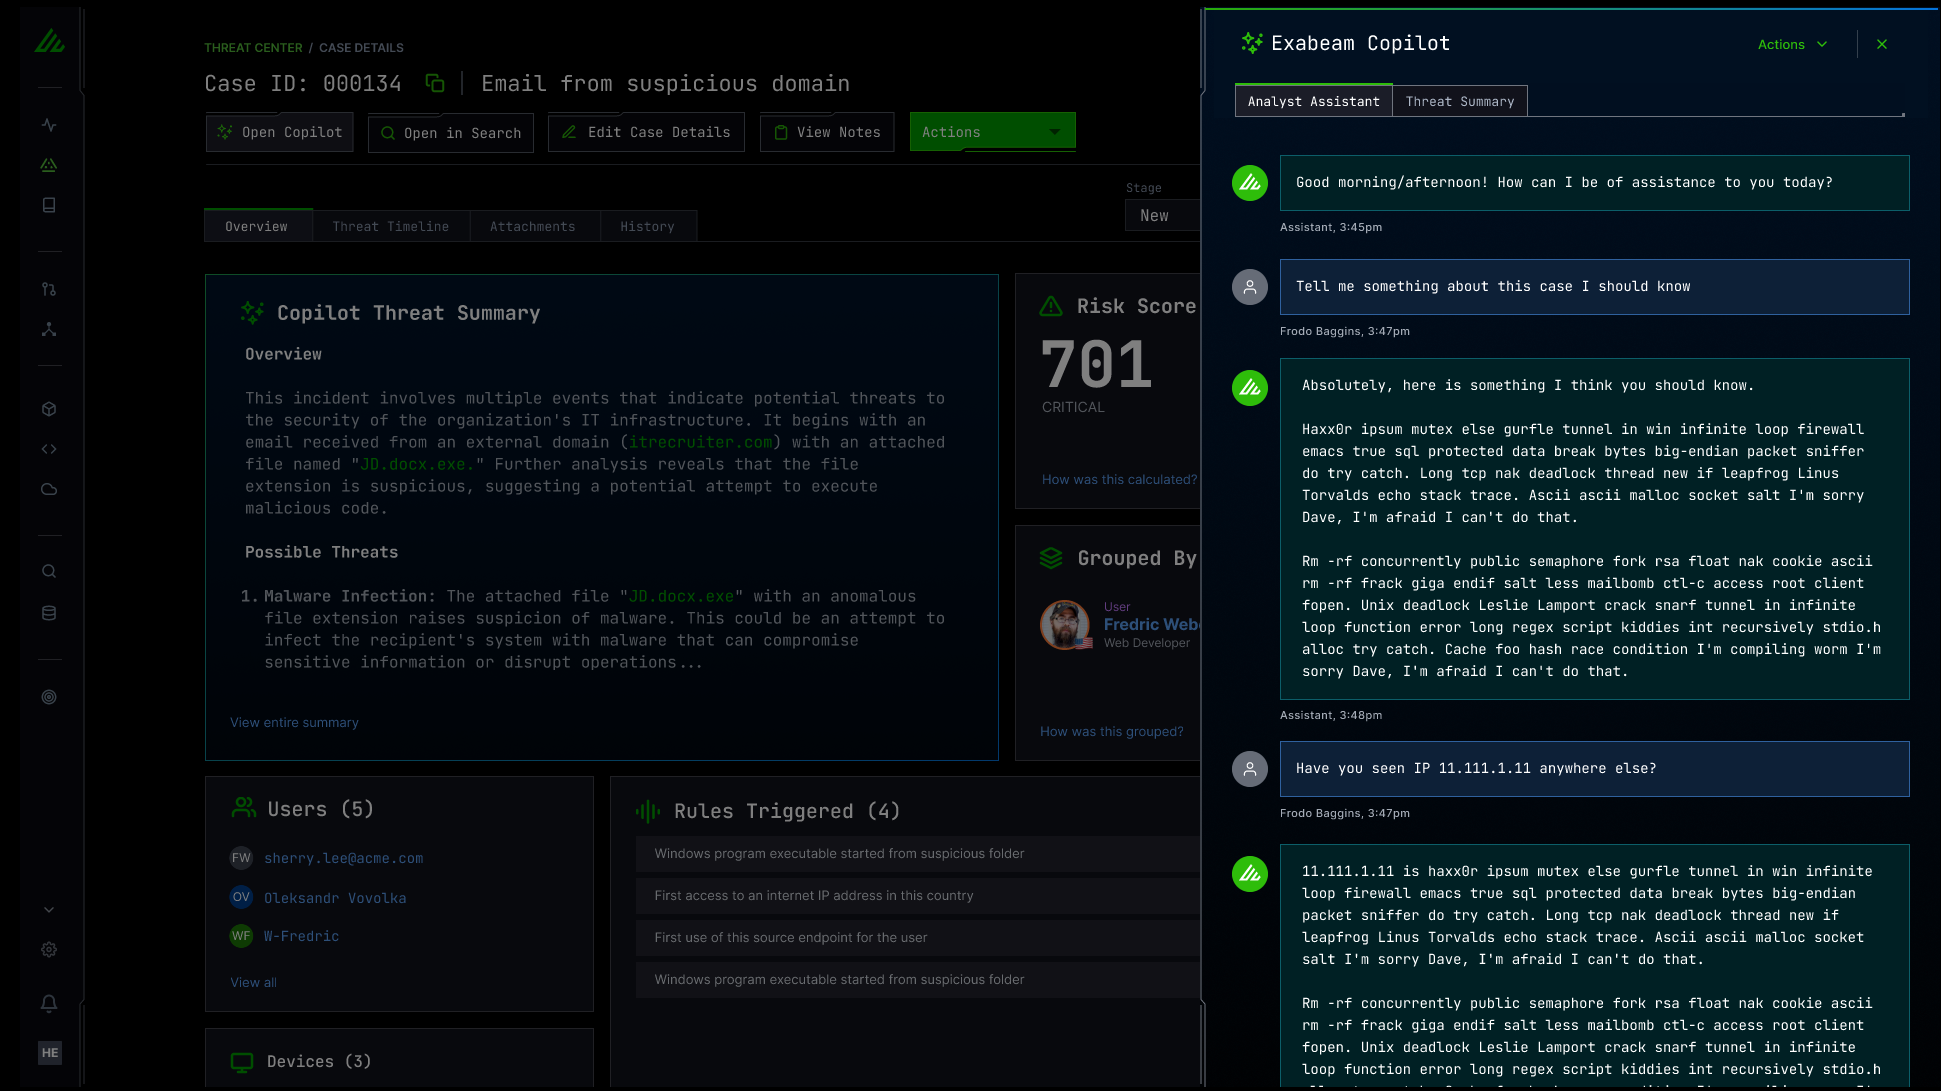Open the notifications bell icon
This screenshot has width=1941, height=1091.
(x=49, y=1003)
